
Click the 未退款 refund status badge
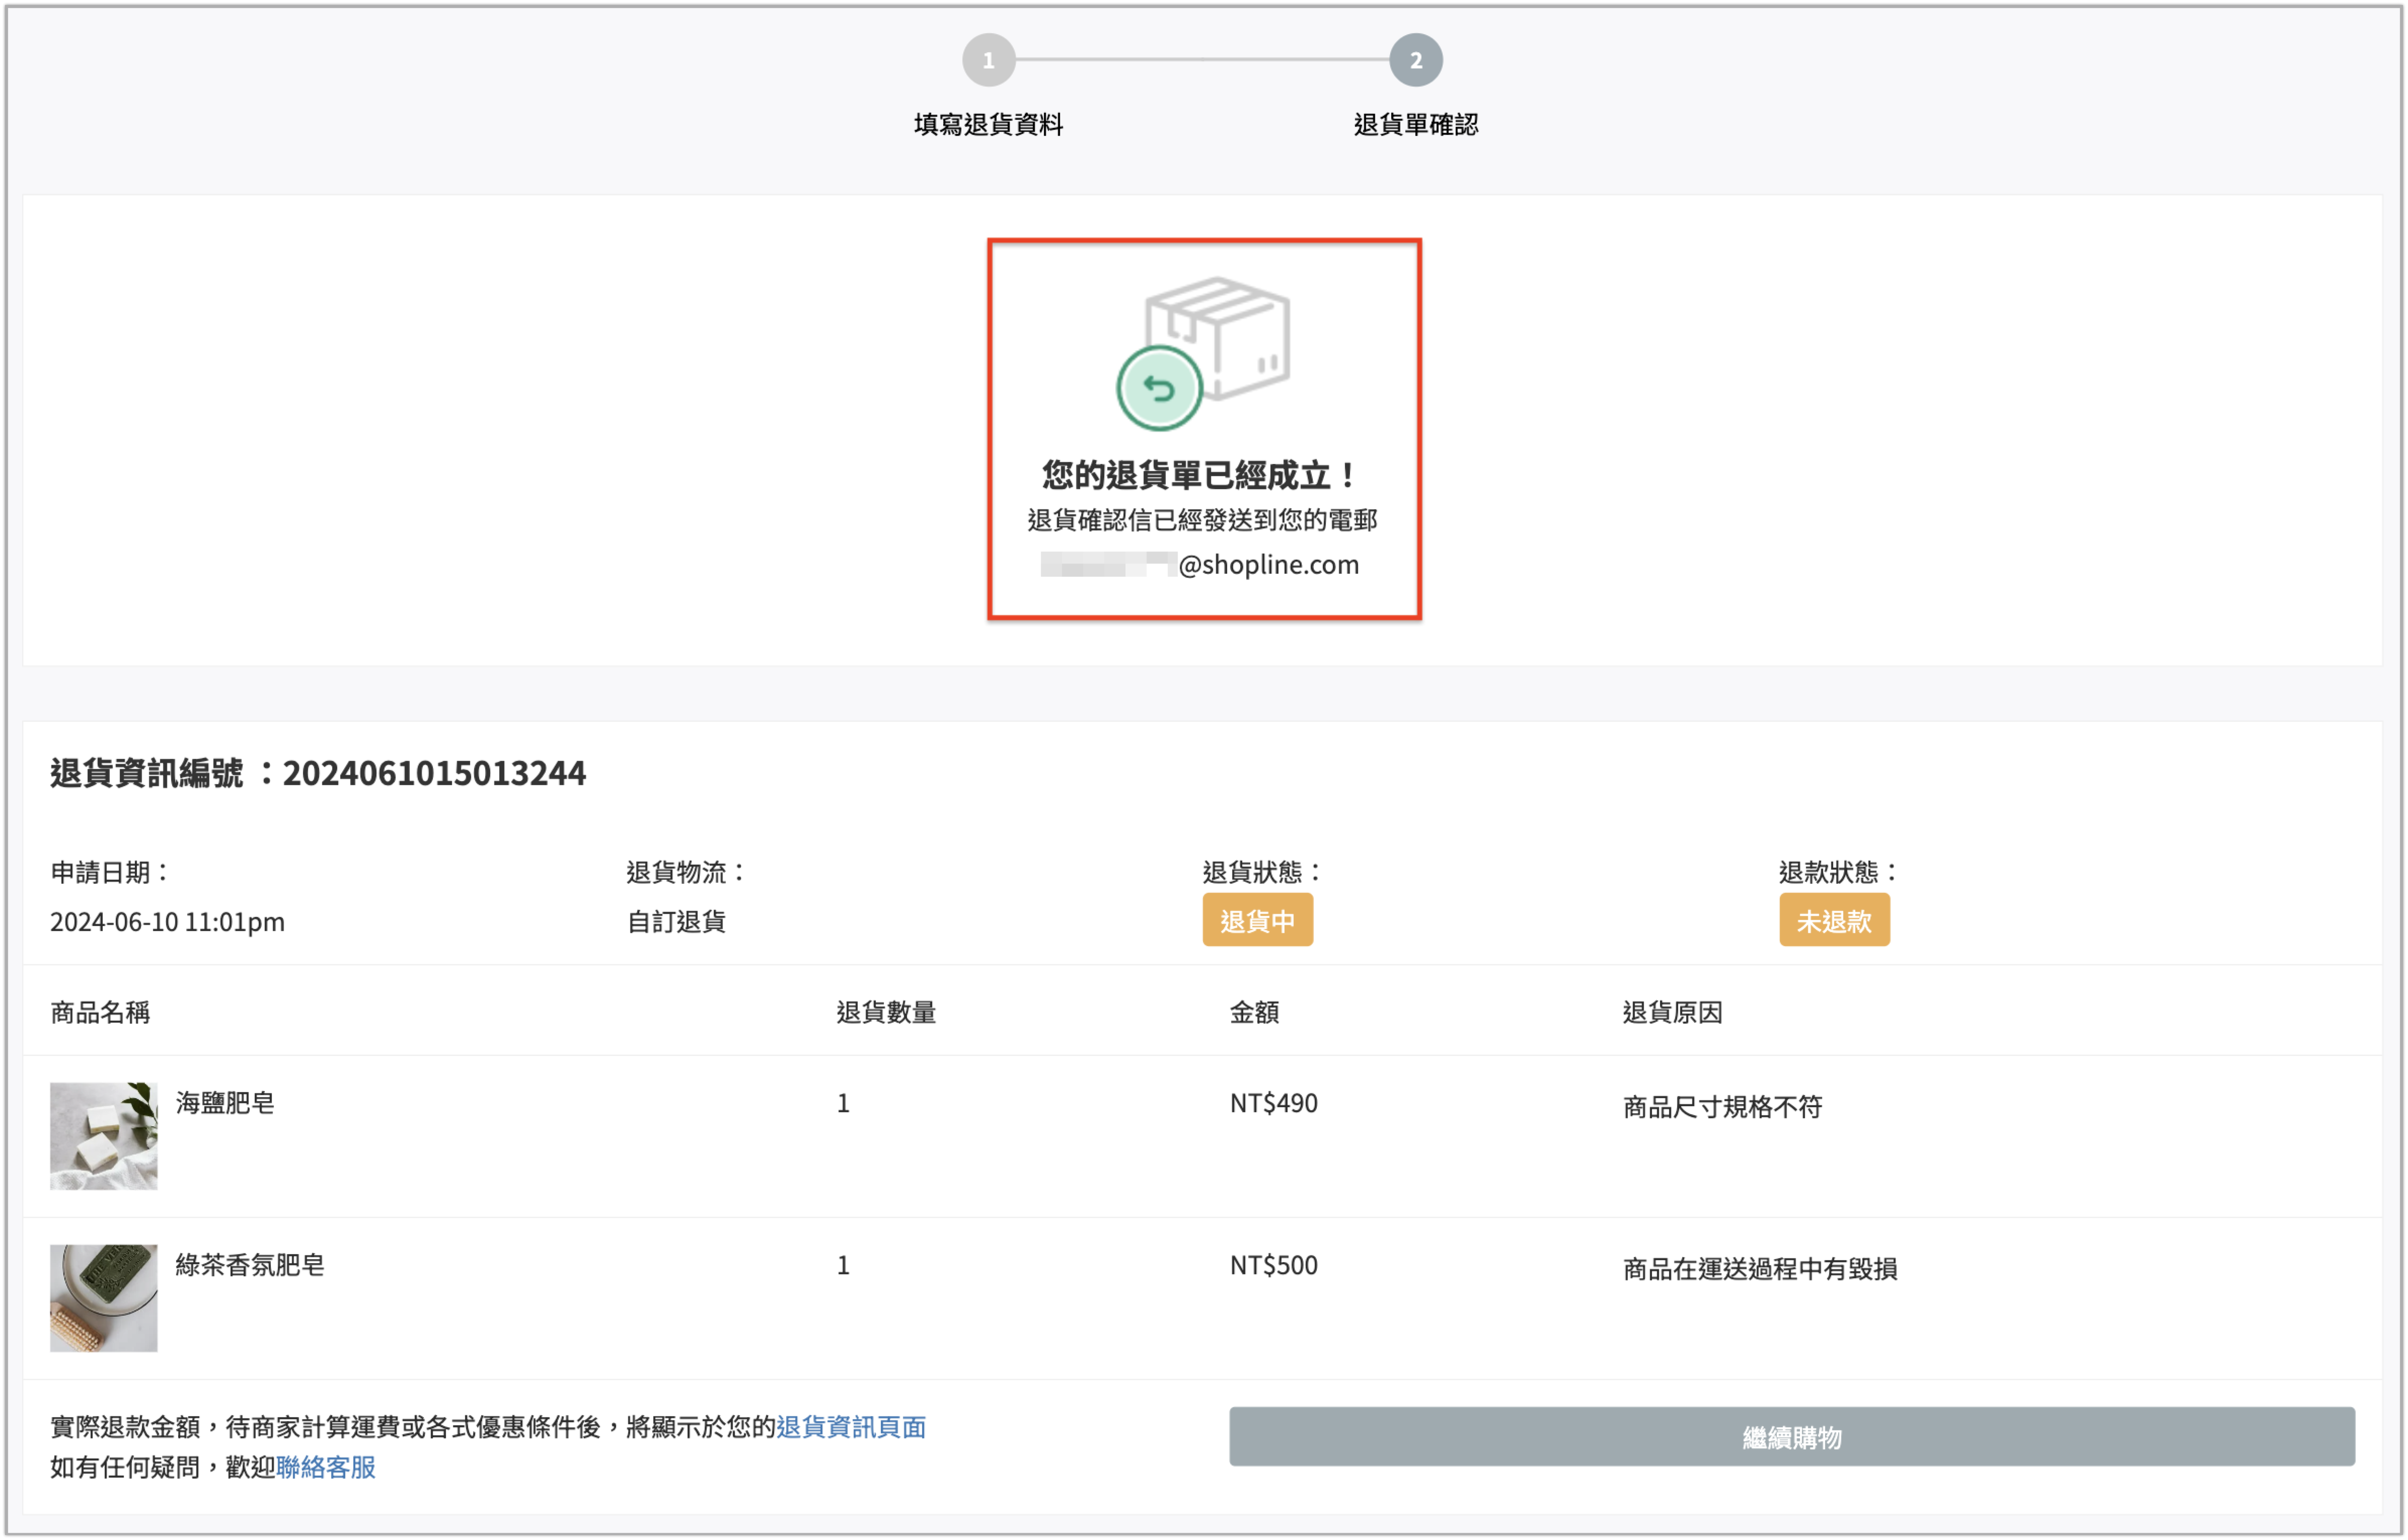click(1833, 920)
